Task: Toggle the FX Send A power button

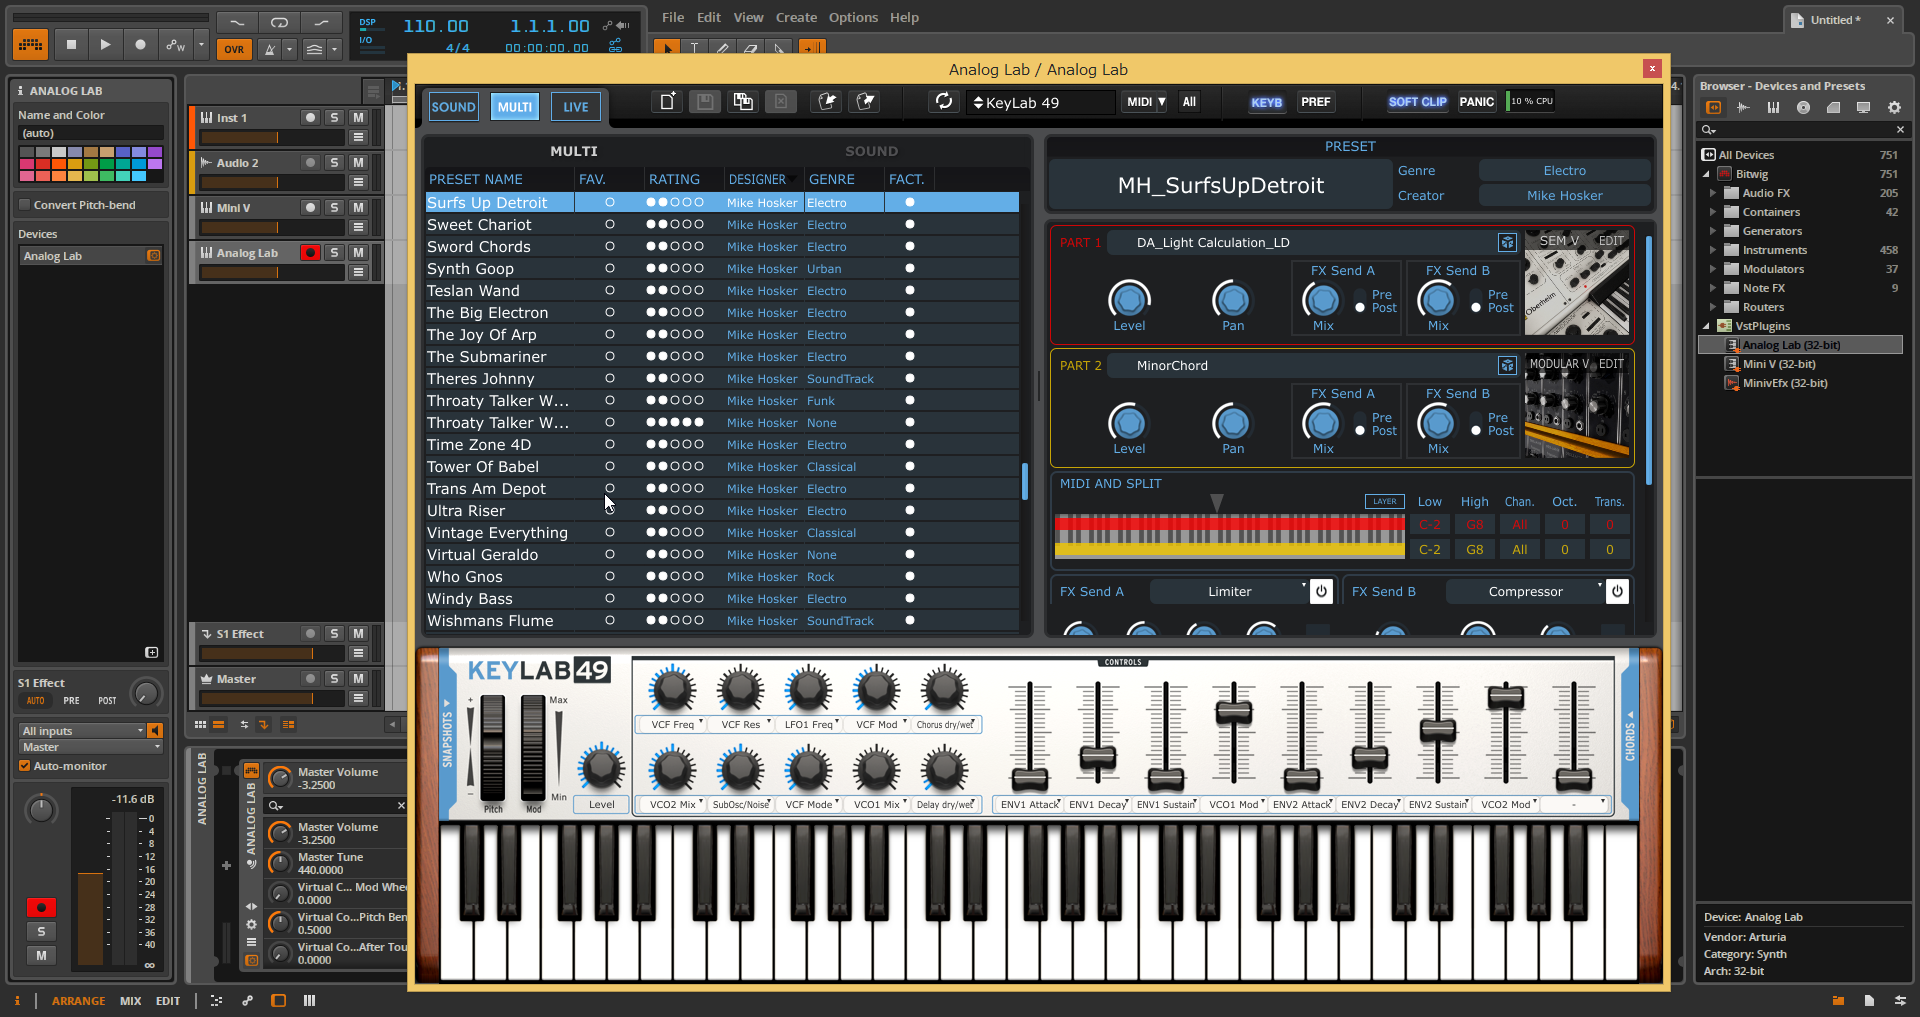Action: [1321, 591]
